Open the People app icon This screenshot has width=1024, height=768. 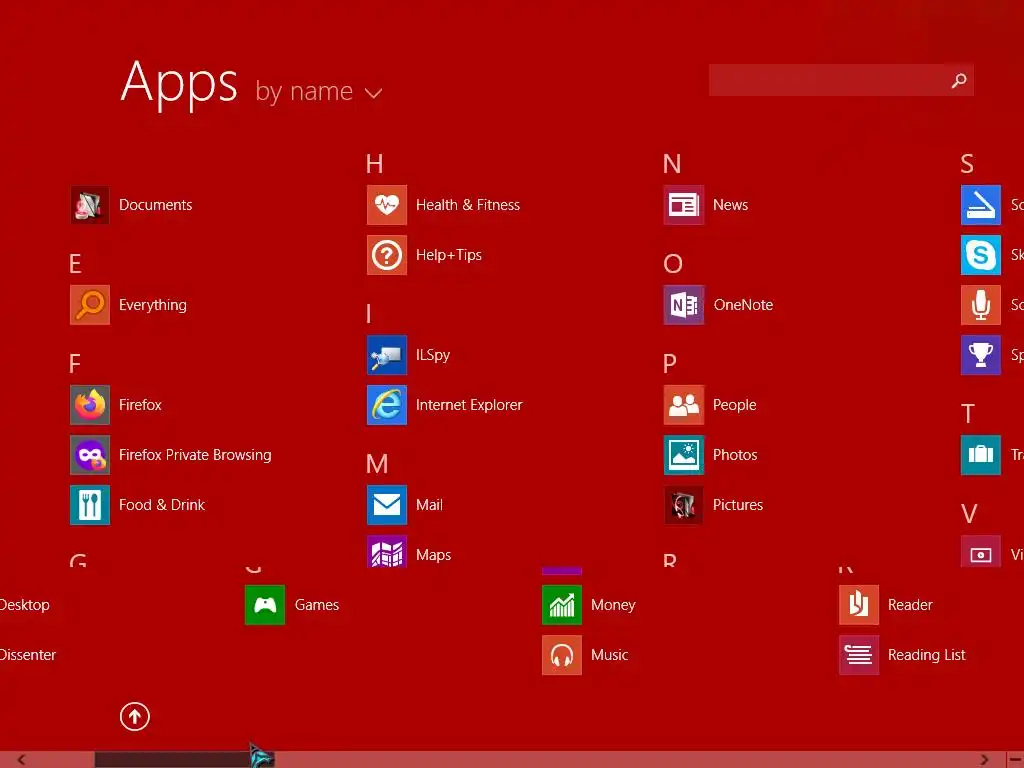pyautogui.click(x=684, y=405)
